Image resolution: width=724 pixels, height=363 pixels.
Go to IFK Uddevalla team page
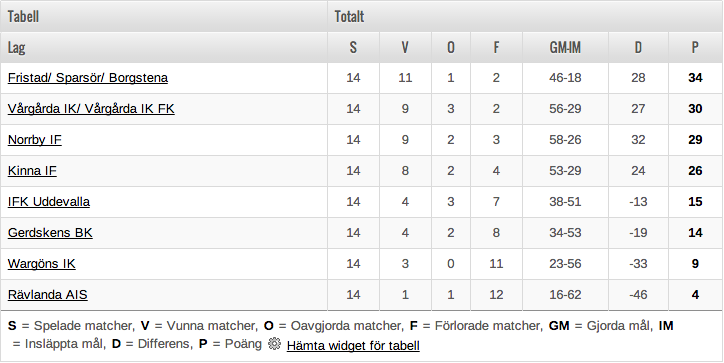(x=48, y=202)
